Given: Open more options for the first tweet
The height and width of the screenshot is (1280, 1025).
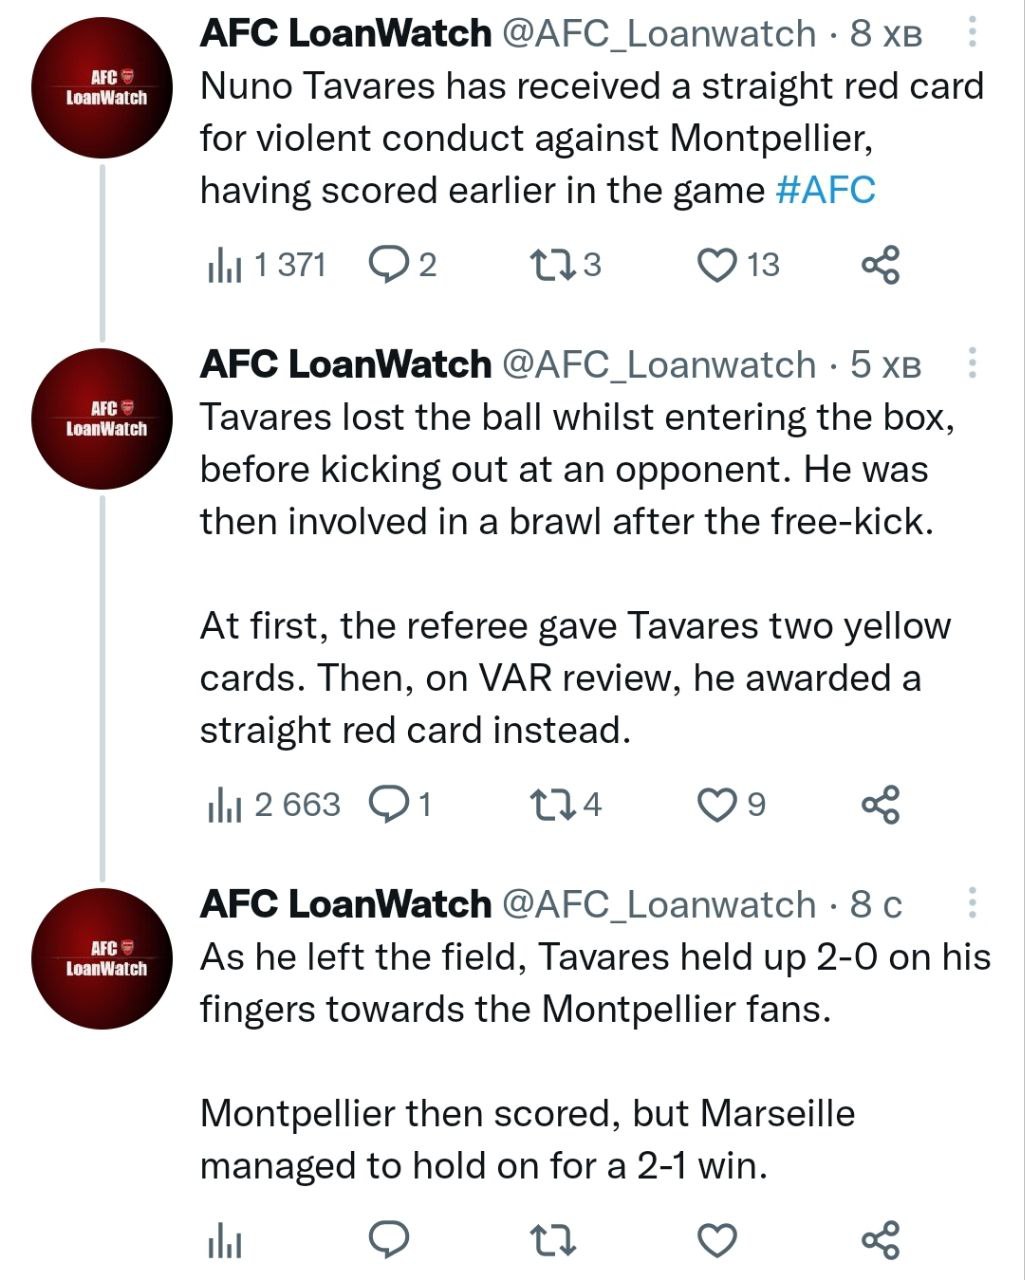Looking at the screenshot, I should coord(971,34).
